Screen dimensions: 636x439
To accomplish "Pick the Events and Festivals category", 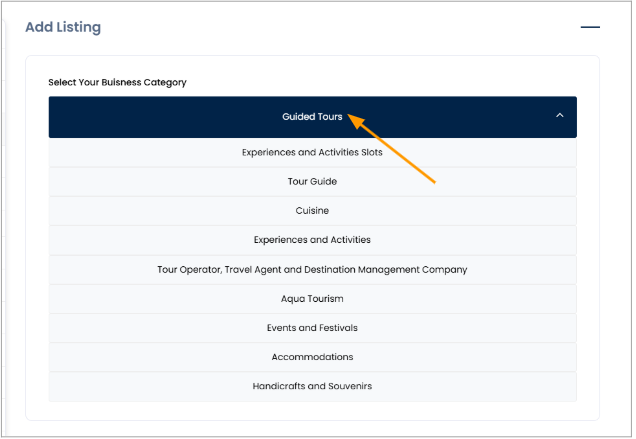I will 312,328.
